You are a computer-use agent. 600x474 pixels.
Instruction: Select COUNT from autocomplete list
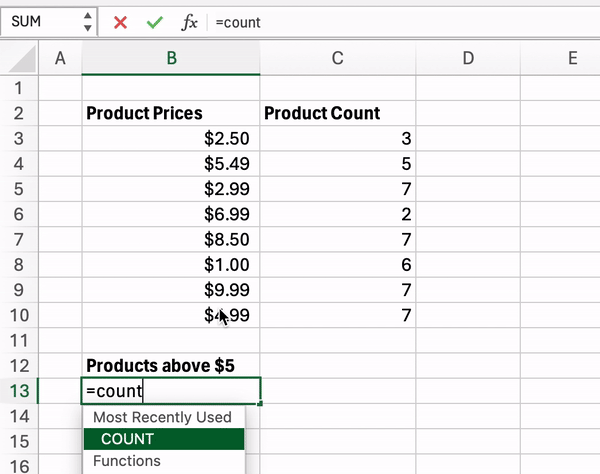[164, 439]
